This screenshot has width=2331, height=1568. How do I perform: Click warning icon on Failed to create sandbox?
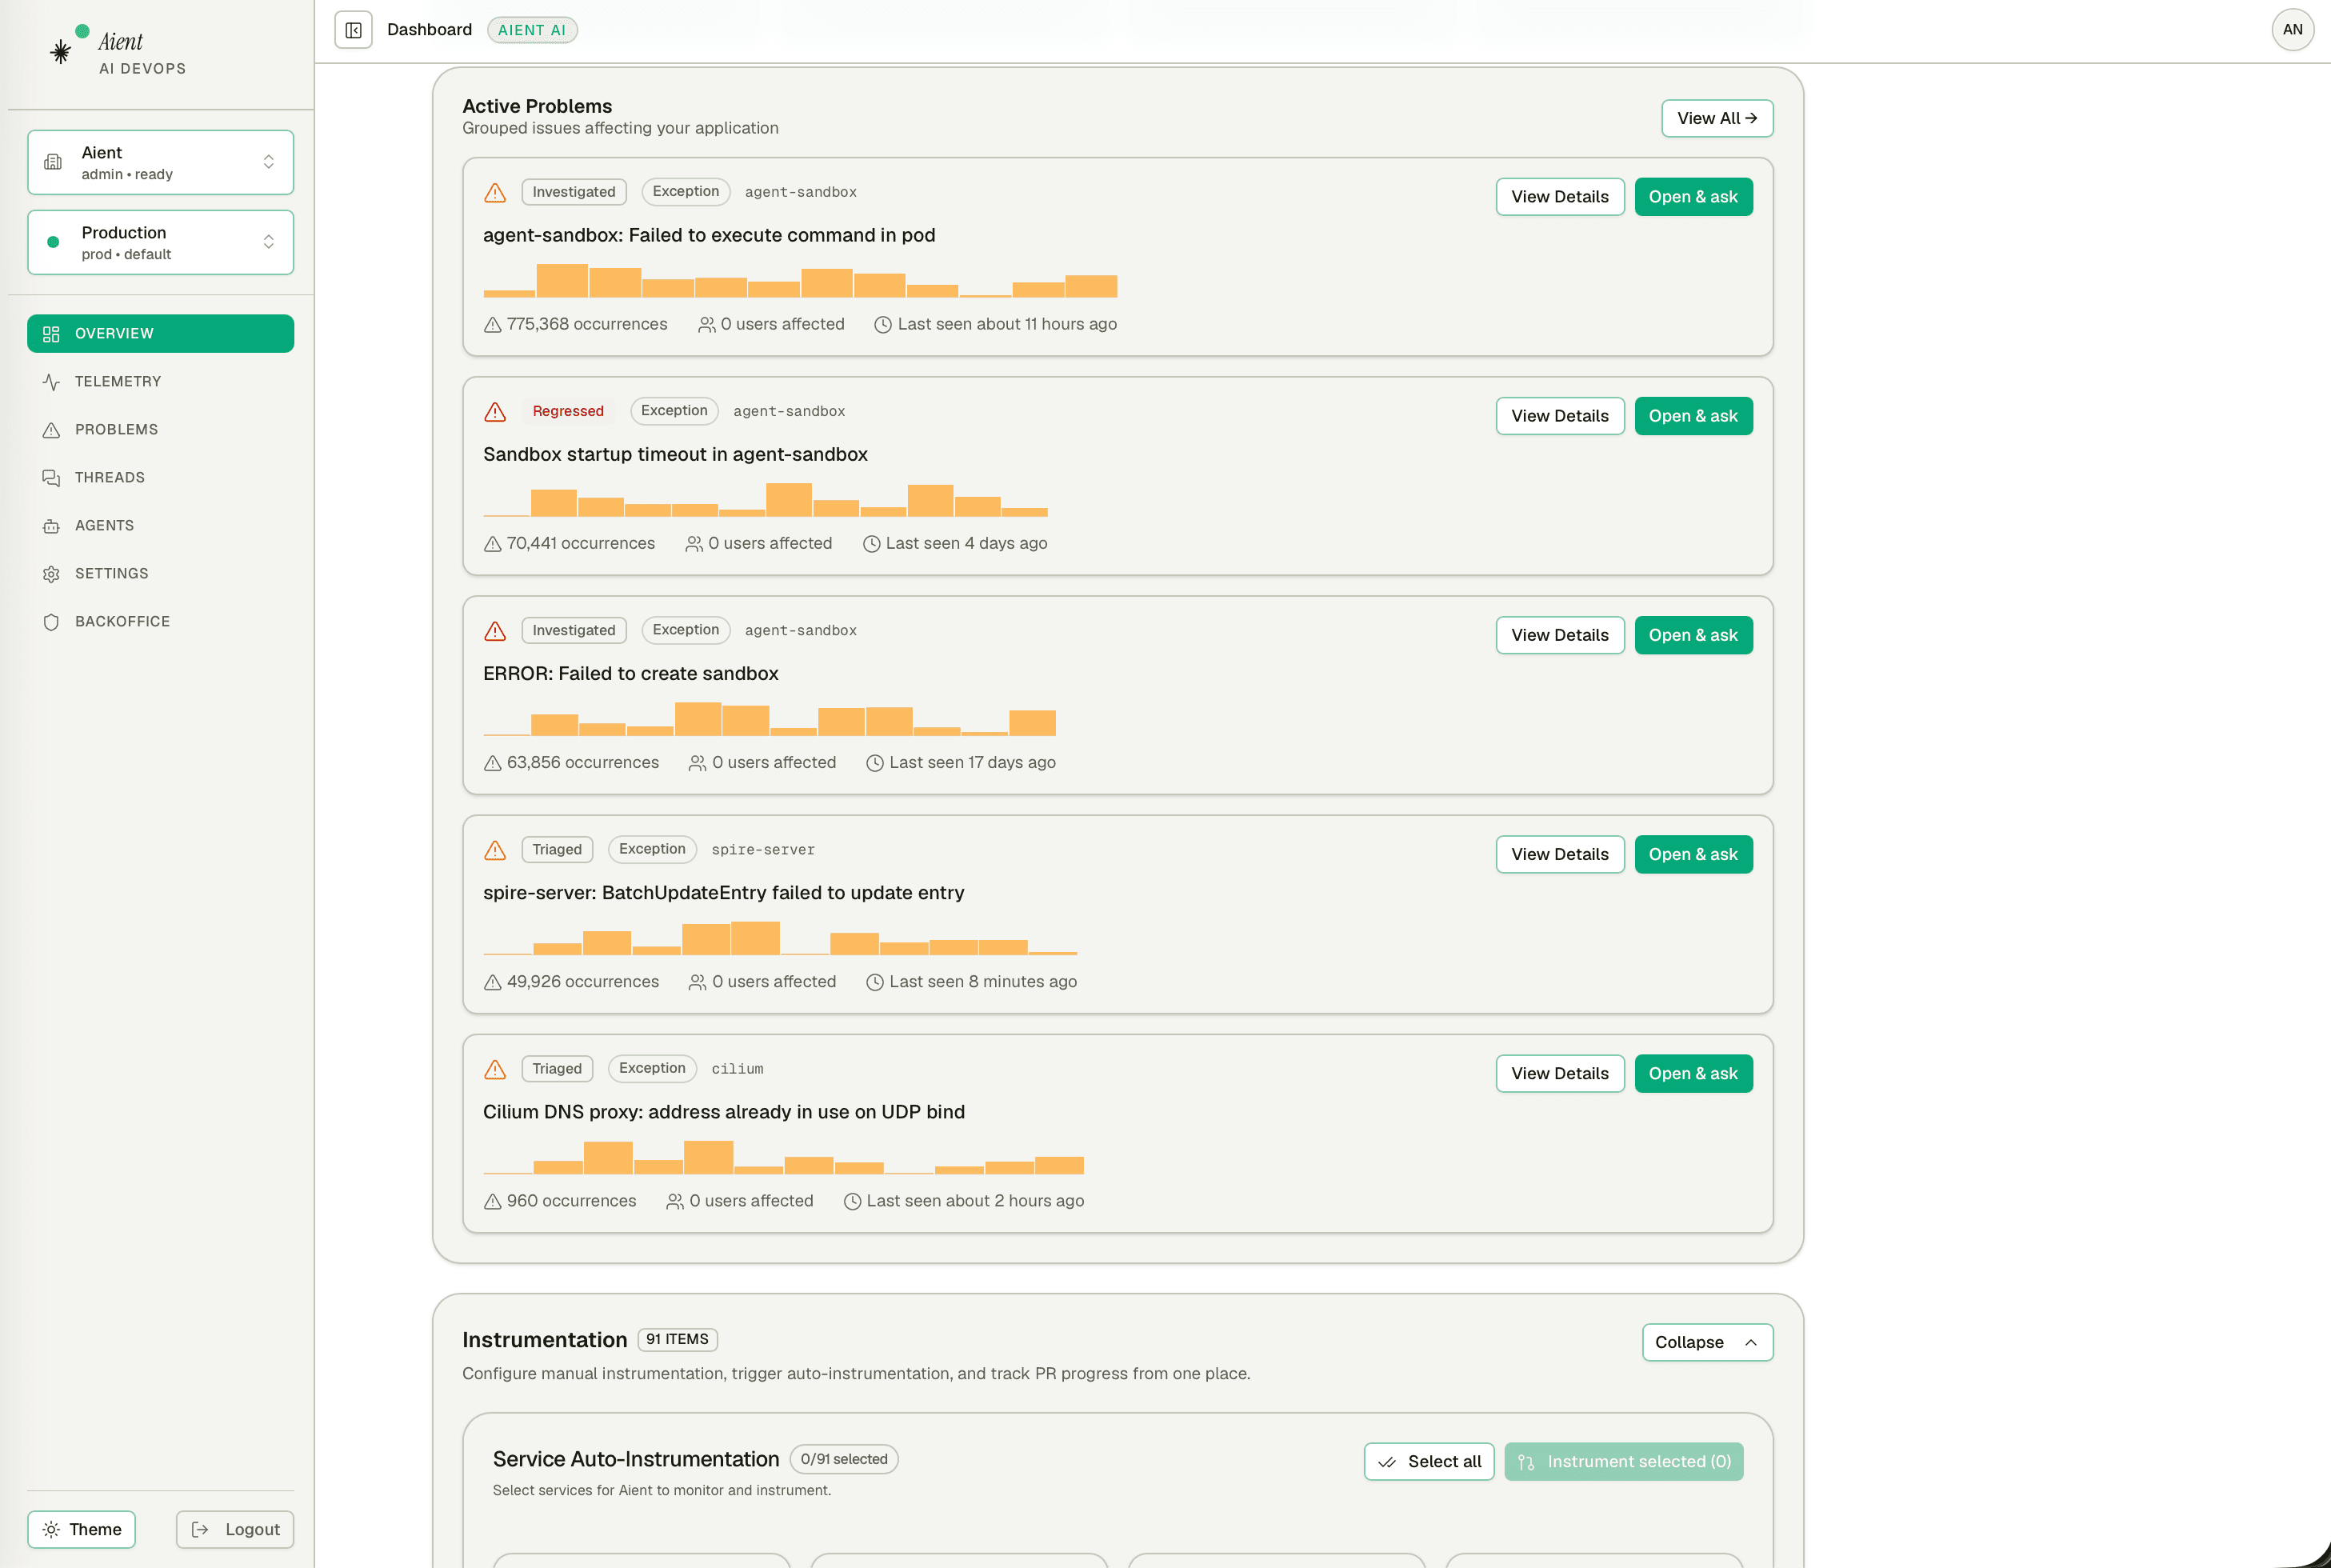495,630
